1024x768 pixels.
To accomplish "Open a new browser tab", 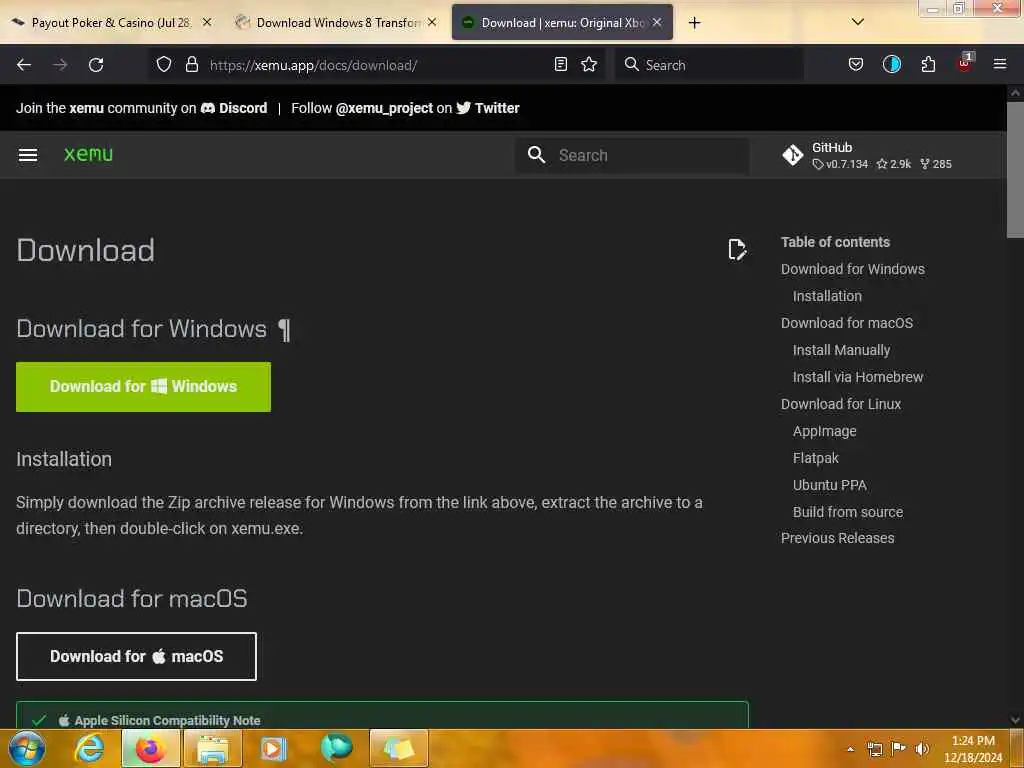I will (694, 23).
